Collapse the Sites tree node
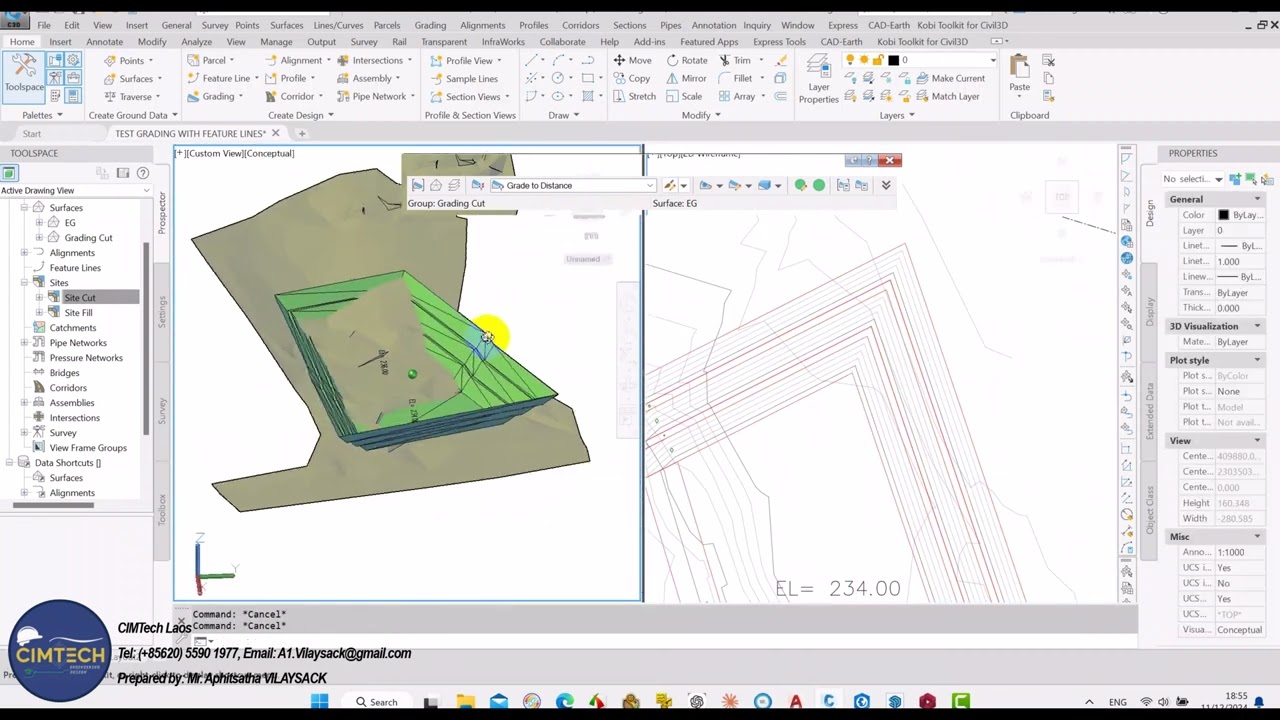 (x=24, y=282)
